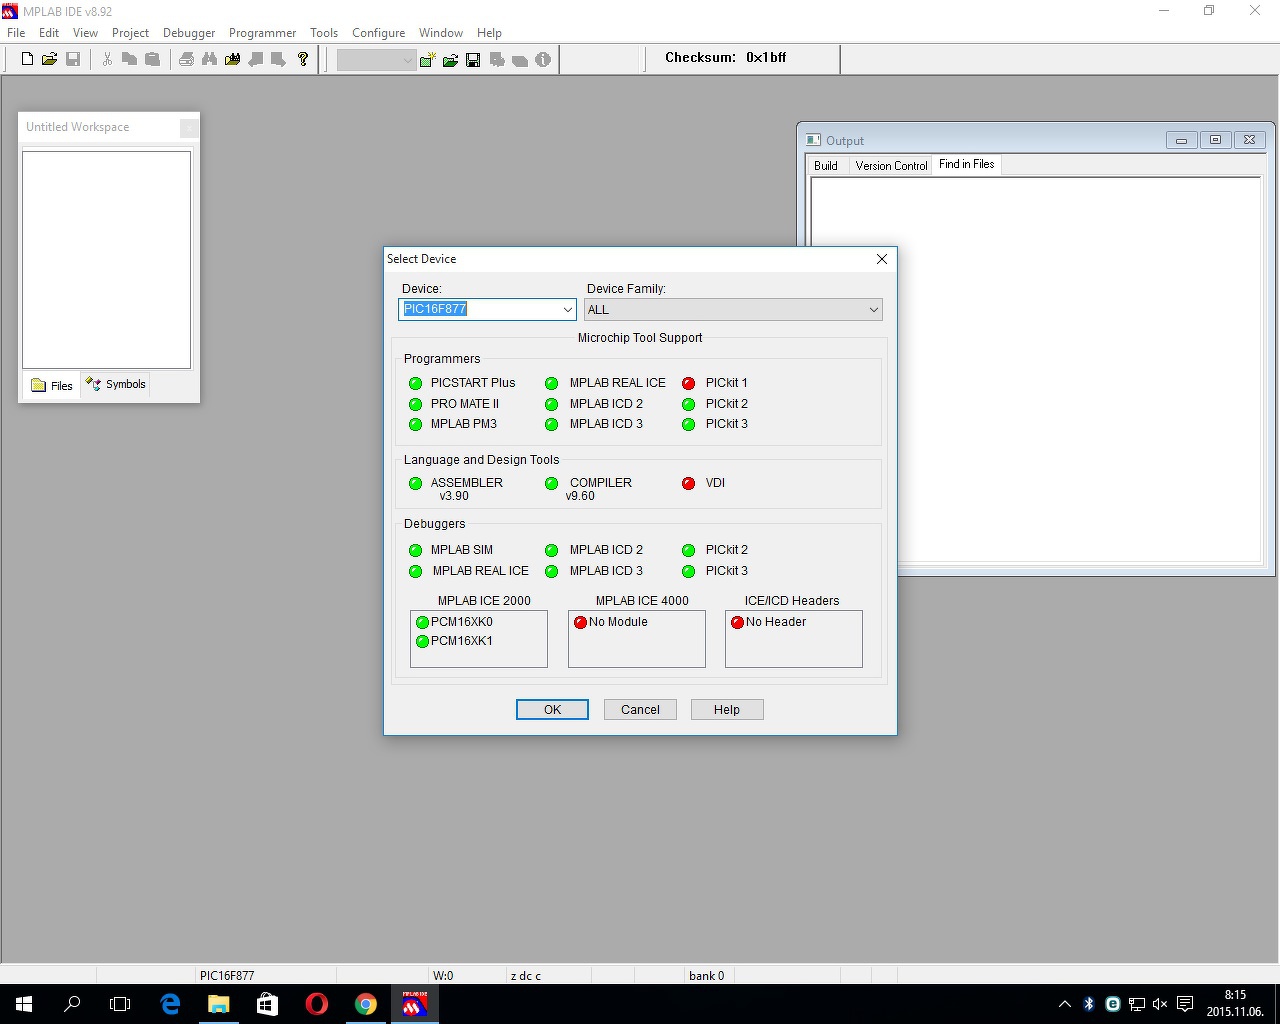Open the Configure menu
The width and height of the screenshot is (1280, 1024).
[378, 33]
